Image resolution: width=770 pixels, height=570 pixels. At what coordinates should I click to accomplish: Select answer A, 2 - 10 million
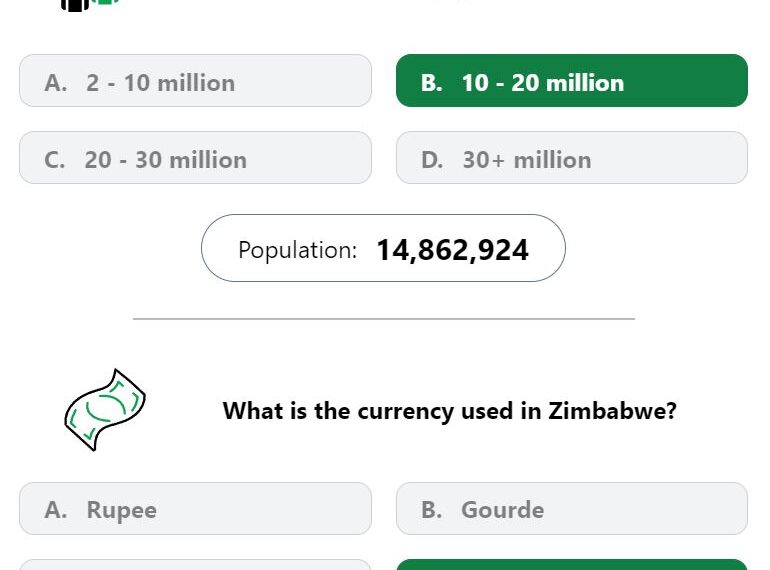(195, 81)
